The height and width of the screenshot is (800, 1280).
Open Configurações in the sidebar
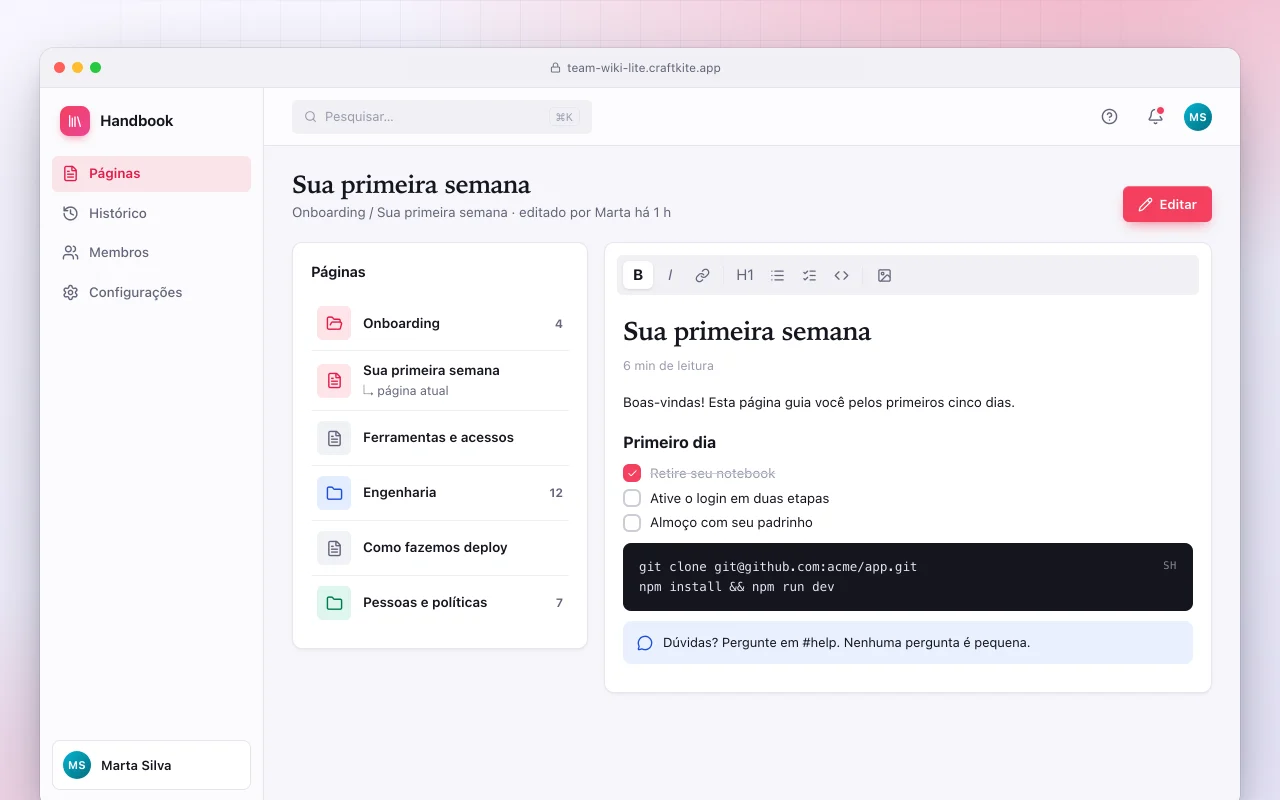[151, 293]
